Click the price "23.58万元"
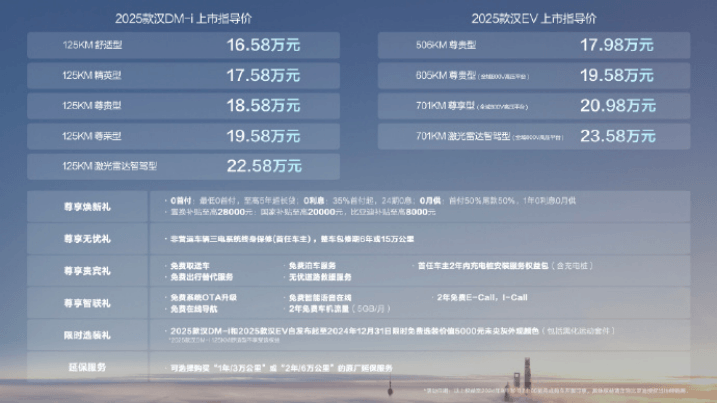 tap(618, 136)
